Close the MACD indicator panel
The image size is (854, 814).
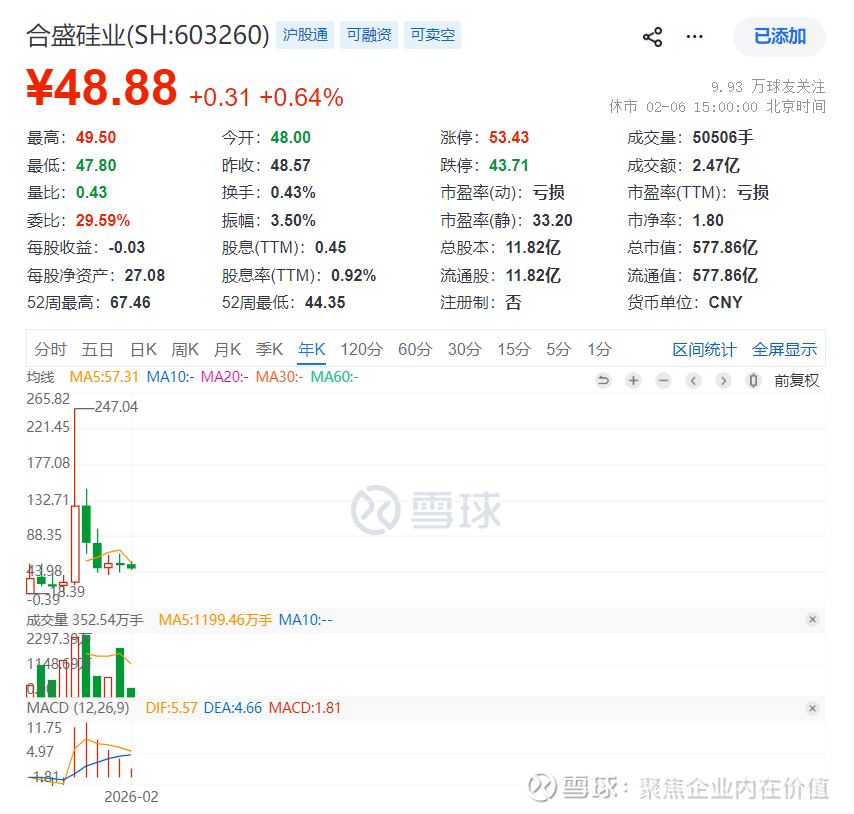(812, 708)
